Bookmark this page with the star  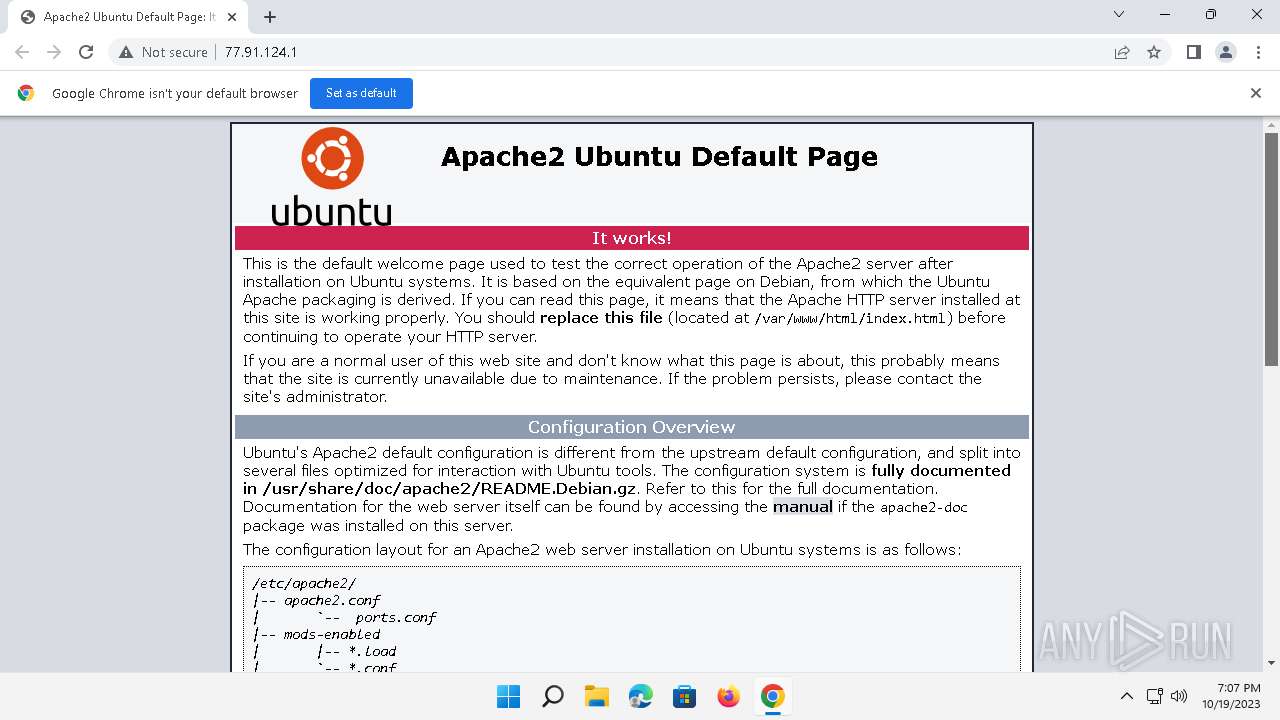pyautogui.click(x=1154, y=52)
